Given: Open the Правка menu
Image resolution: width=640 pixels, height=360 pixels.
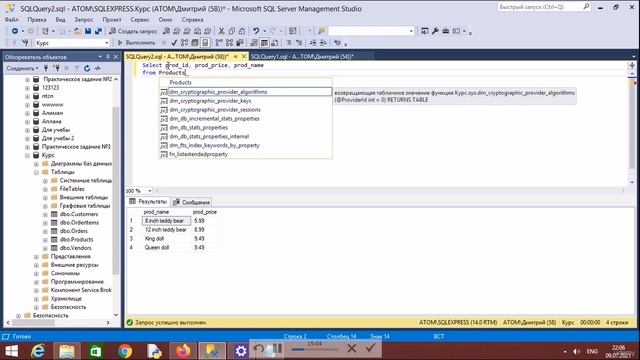Looking at the screenshot, I should point(37,20).
